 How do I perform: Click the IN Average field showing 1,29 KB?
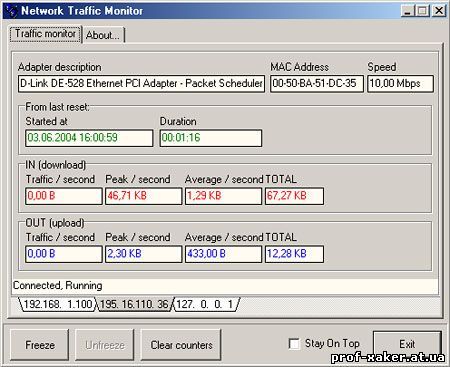[x=223, y=196]
